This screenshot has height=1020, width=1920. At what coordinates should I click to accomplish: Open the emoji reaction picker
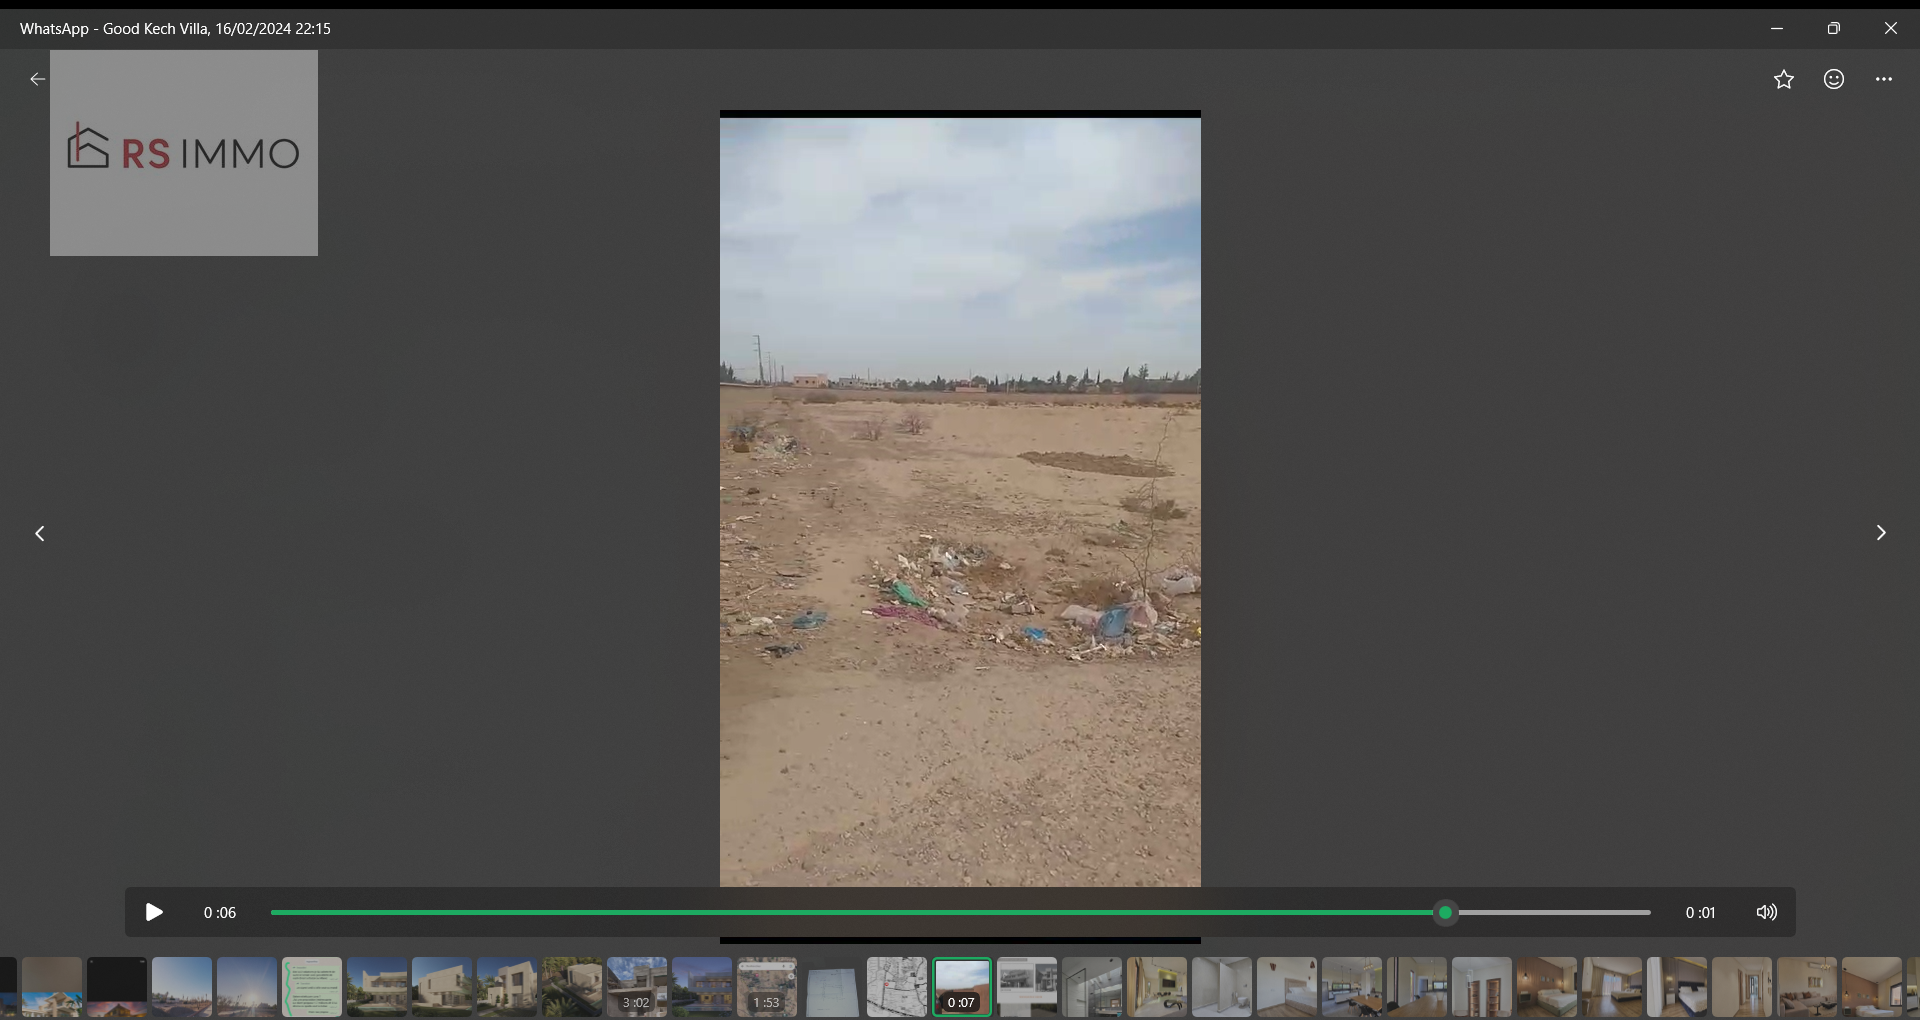coord(1834,79)
